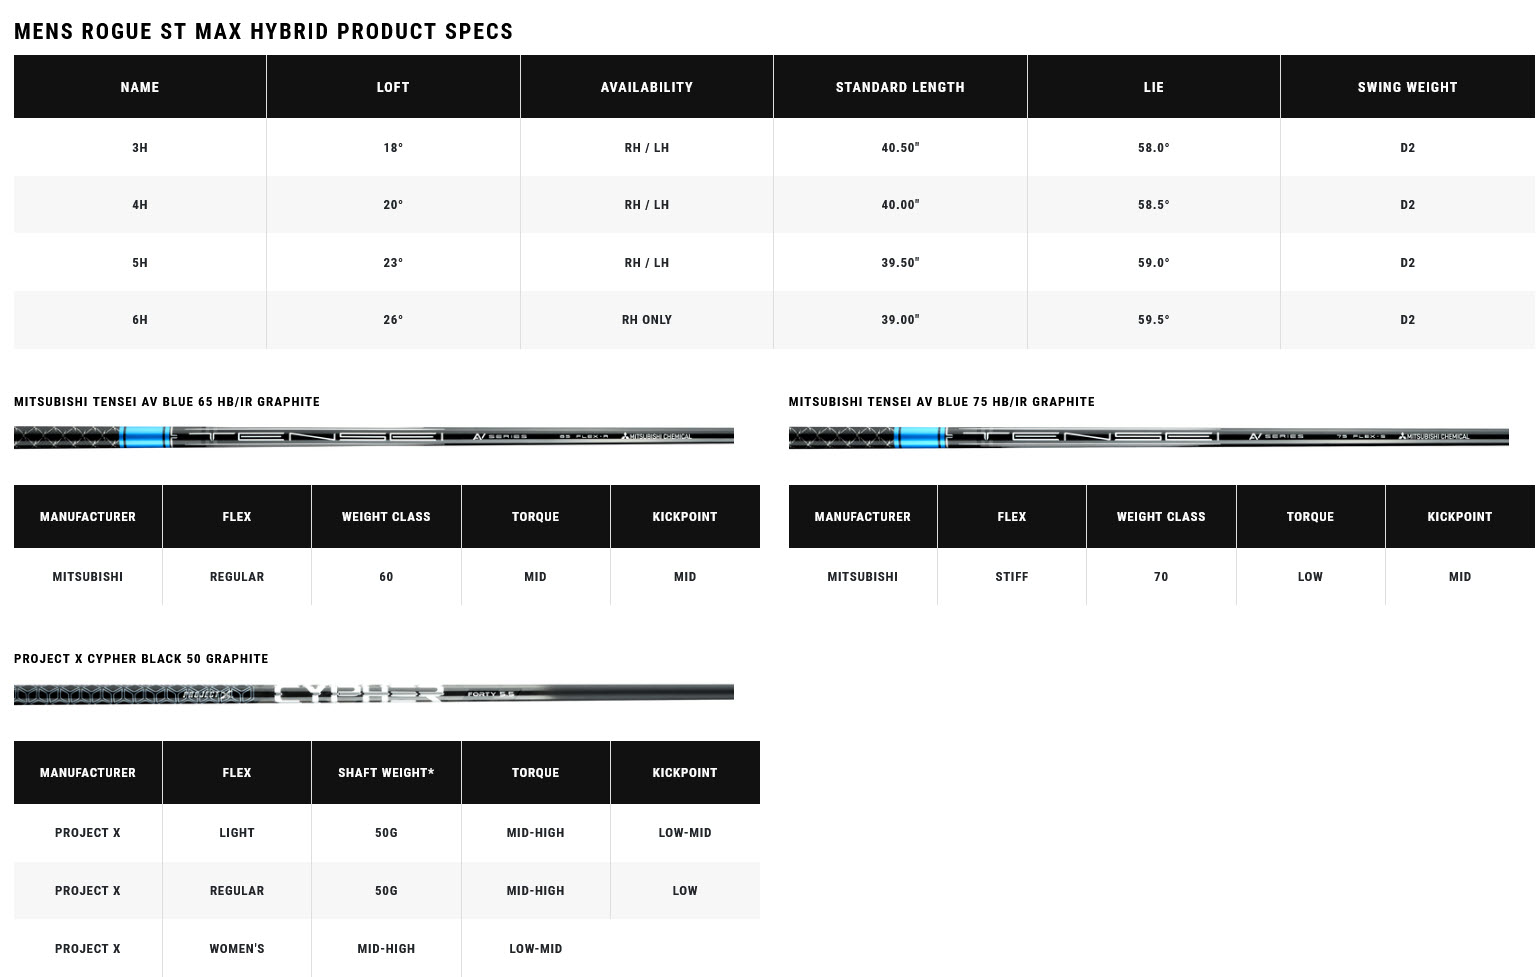
Task: Click the 40.50" standard length cell
Action: click(900, 148)
